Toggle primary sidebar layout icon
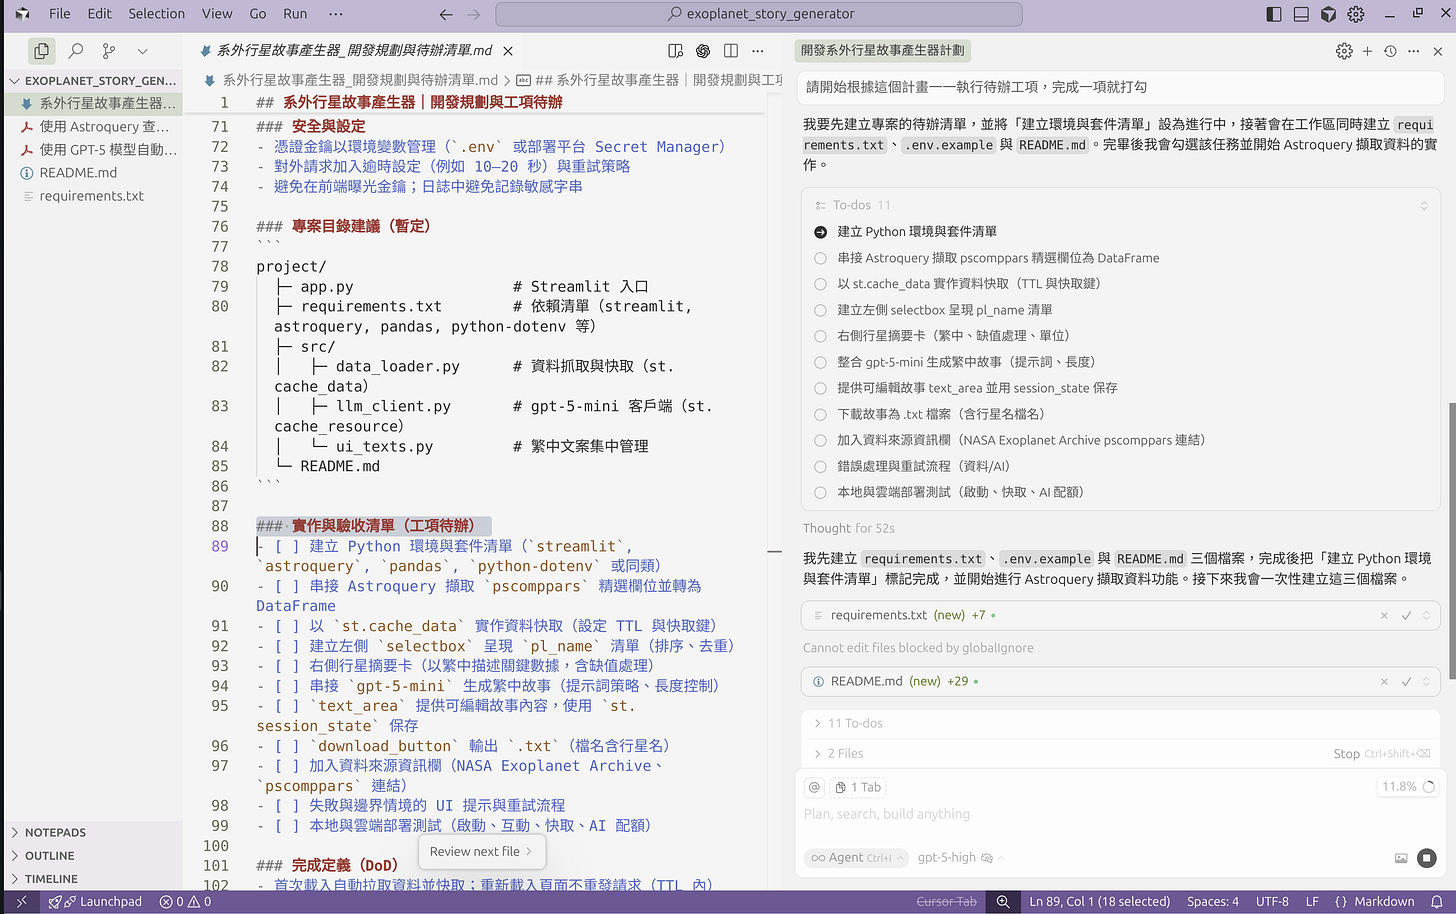 click(1274, 14)
